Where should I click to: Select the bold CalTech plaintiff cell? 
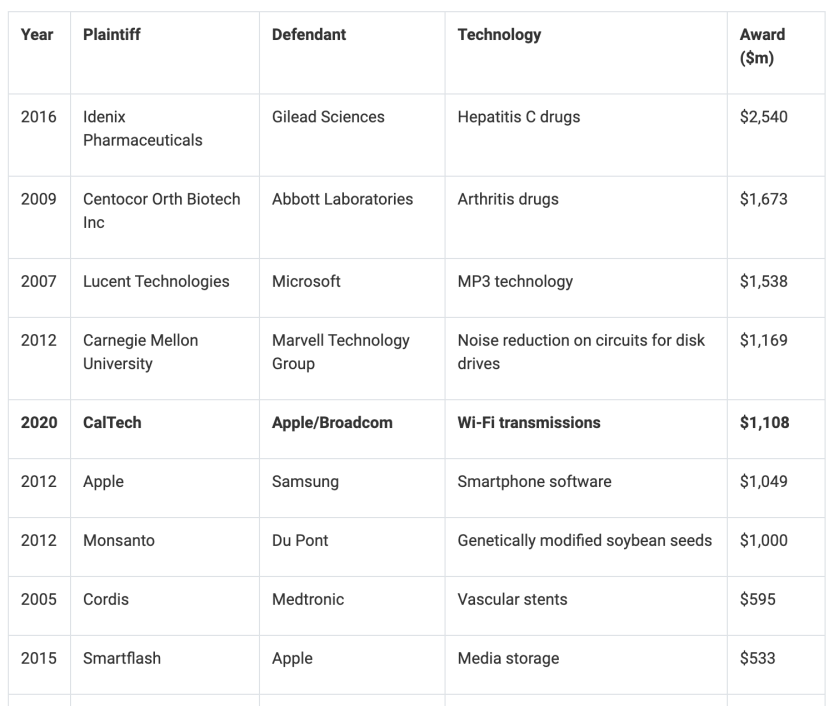click(112, 423)
